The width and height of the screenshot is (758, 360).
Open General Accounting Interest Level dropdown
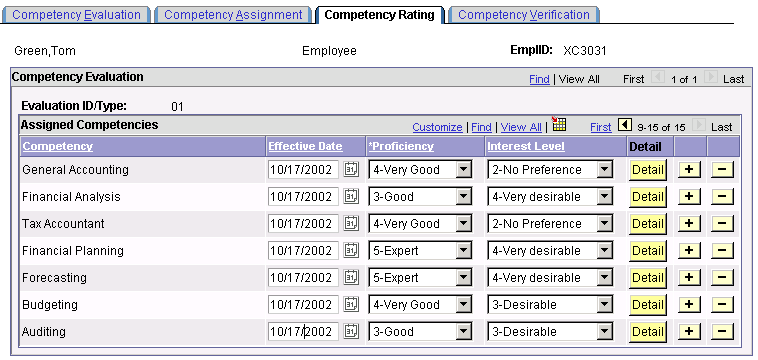point(550,170)
